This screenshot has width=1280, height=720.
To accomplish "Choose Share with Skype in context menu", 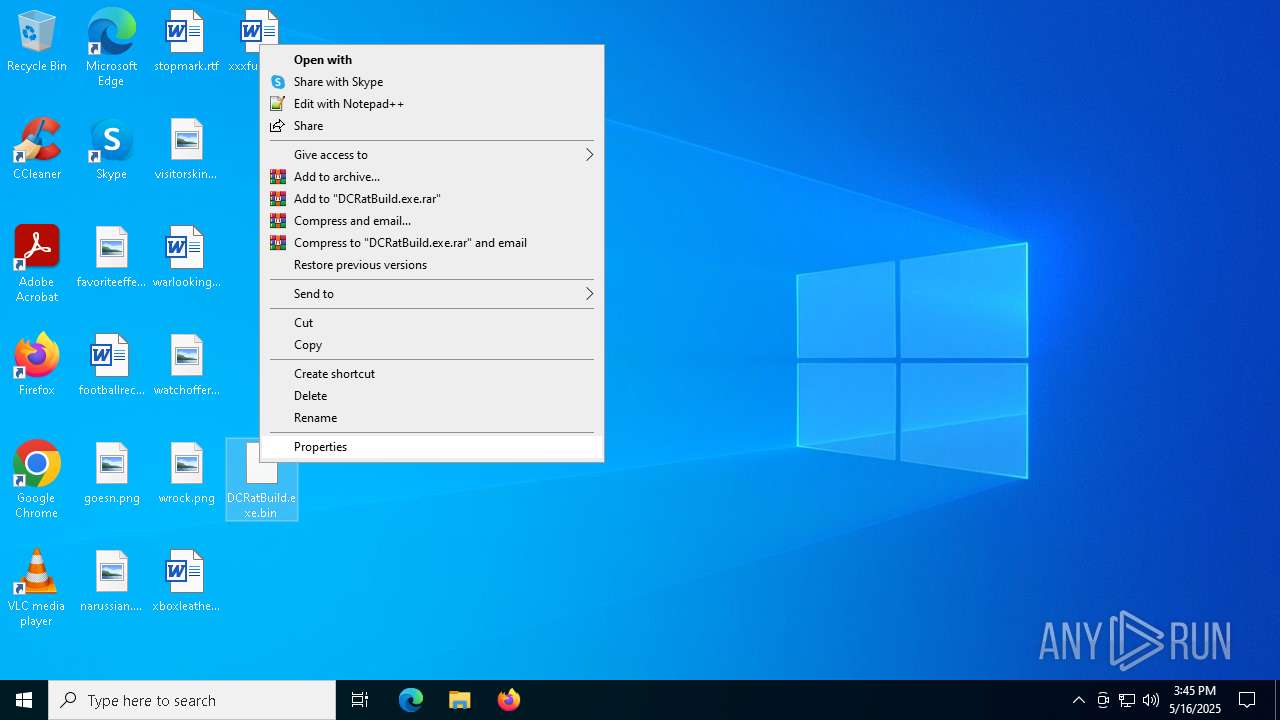I will pos(432,82).
